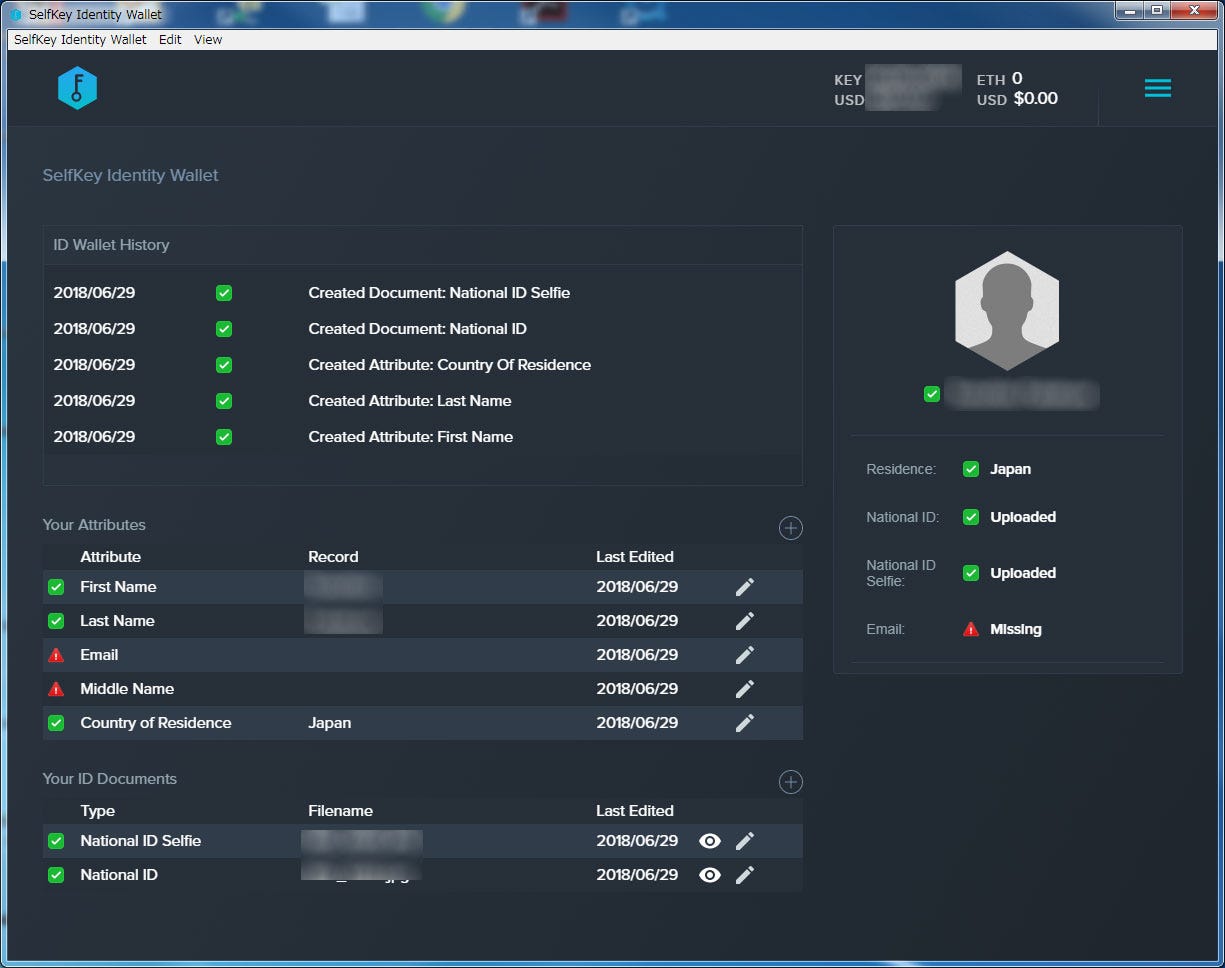The image size is (1225, 968).
Task: View the National ID Selfie file eye icon
Action: tap(710, 841)
